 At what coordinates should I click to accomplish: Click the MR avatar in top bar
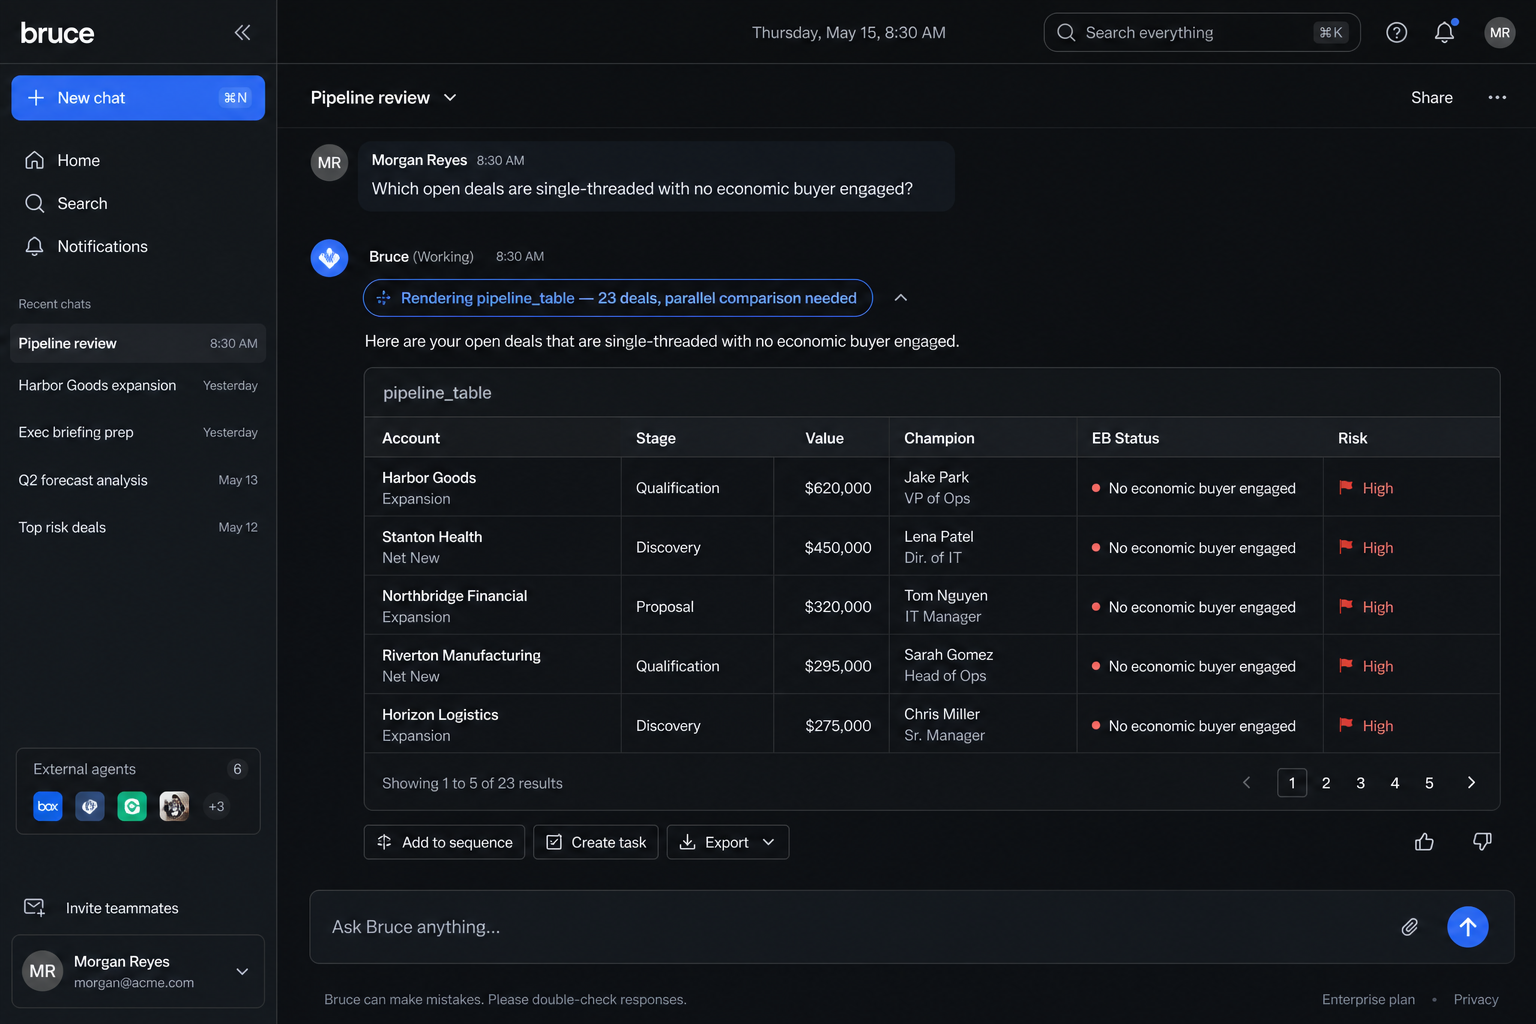pos(1499,32)
